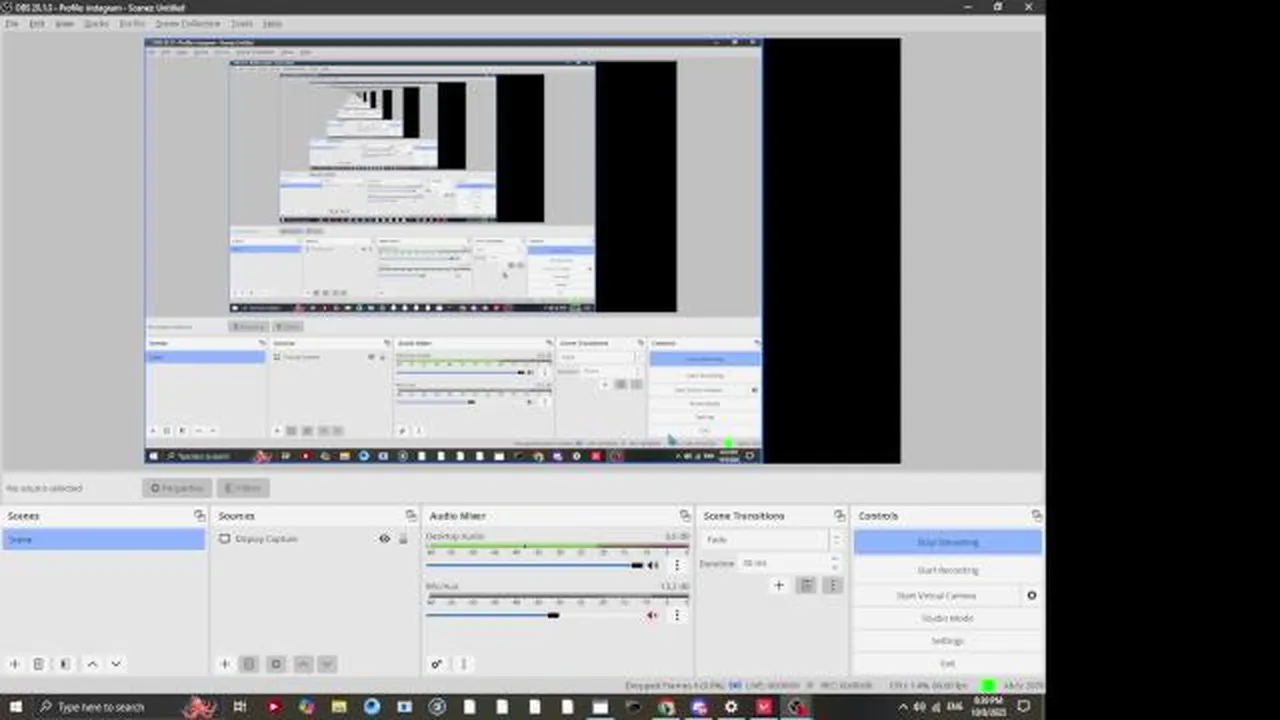Open the Tools menu
This screenshot has height=720, width=1280.
point(242,23)
